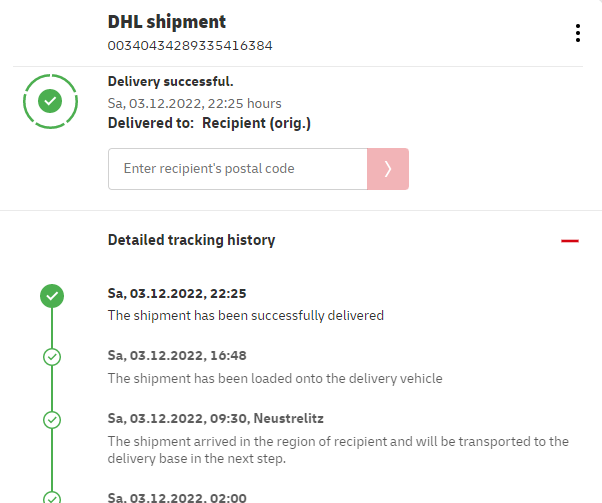Viewport: 602px width, 503px height.
Task: Click the 'loaded onto the delivery vehicle' entry
Action: click(274, 378)
